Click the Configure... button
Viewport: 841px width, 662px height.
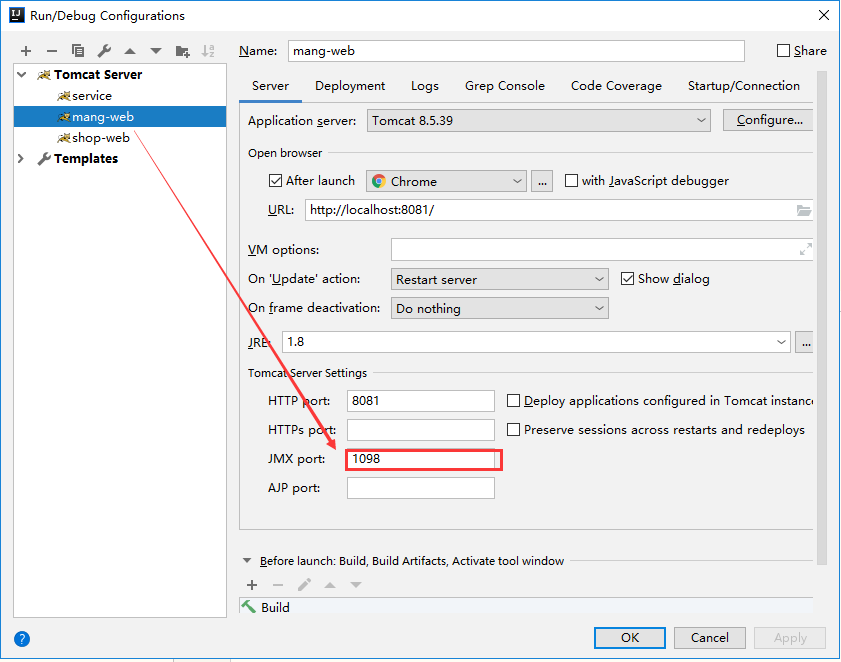coord(769,120)
